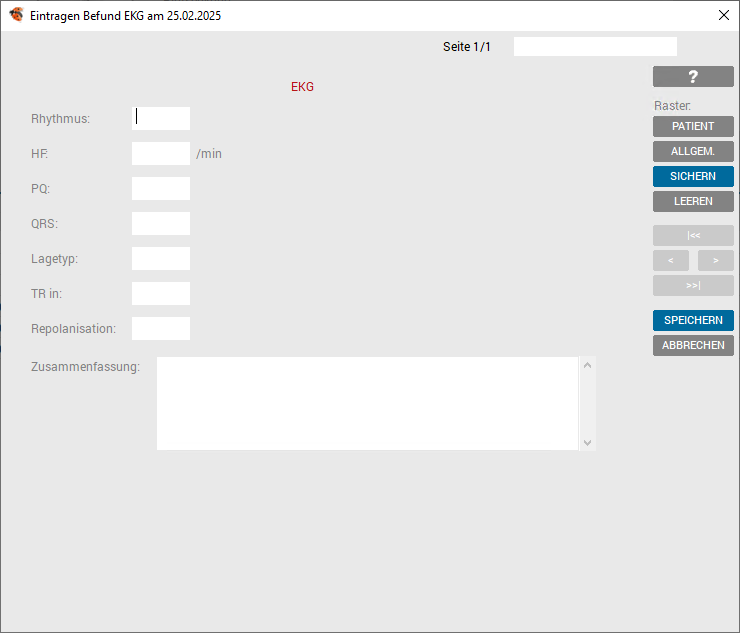Clear the form with LEEREN
740x633 pixels.
(x=693, y=202)
